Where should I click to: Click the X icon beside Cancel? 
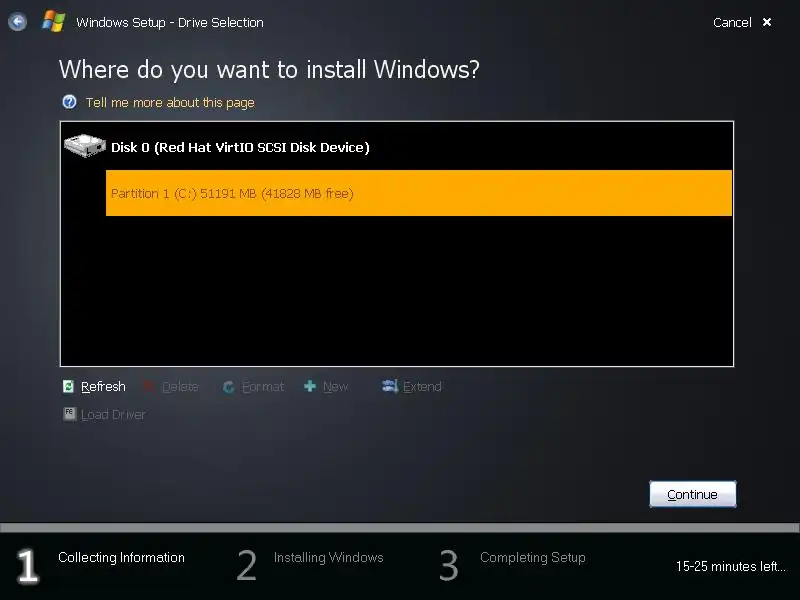click(767, 22)
